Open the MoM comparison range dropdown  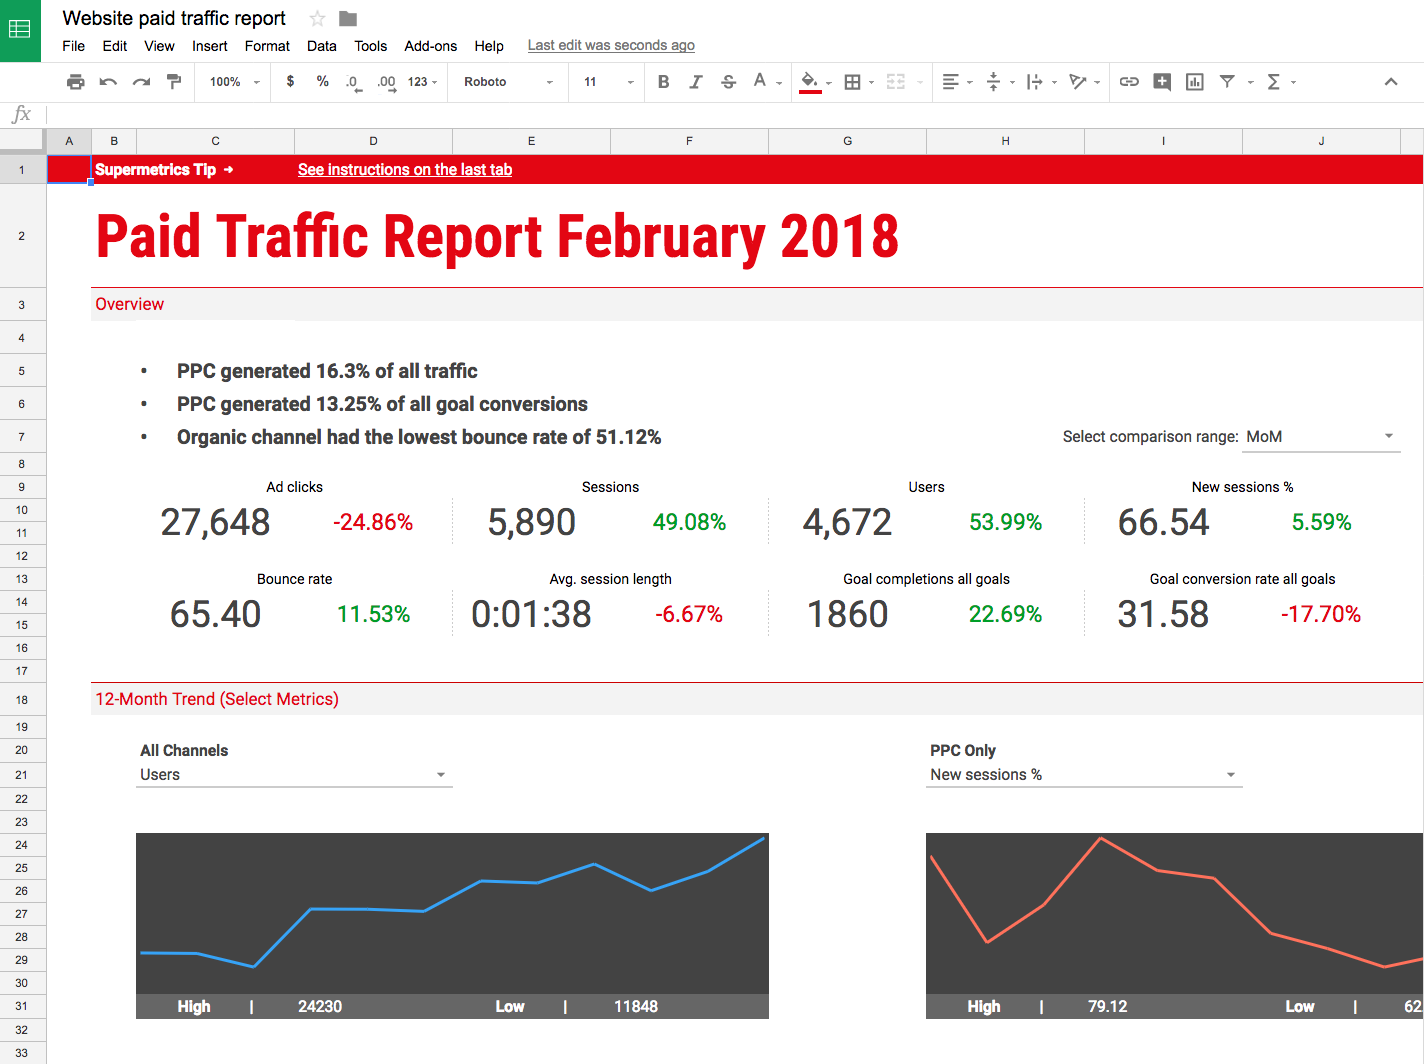1320,437
